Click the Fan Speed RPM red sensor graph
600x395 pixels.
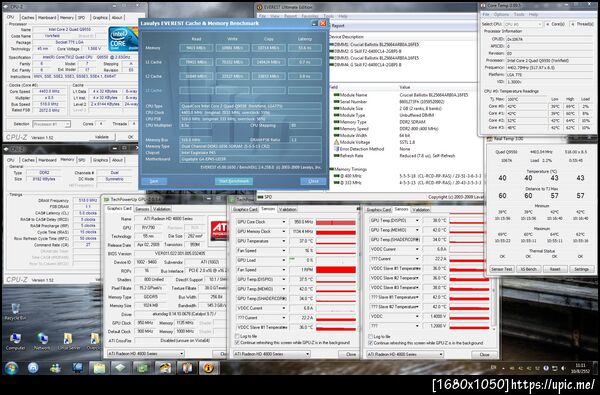pos(336,270)
